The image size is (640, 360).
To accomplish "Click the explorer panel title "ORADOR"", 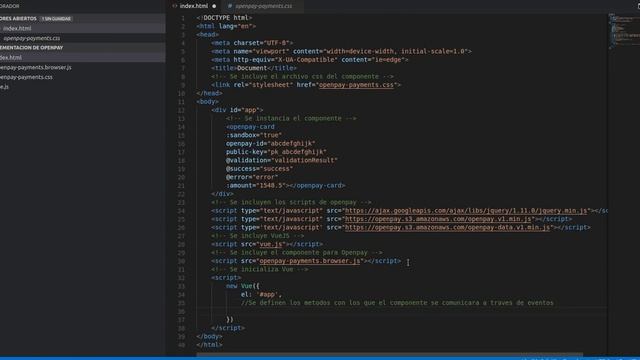I will [x=10, y=6].
